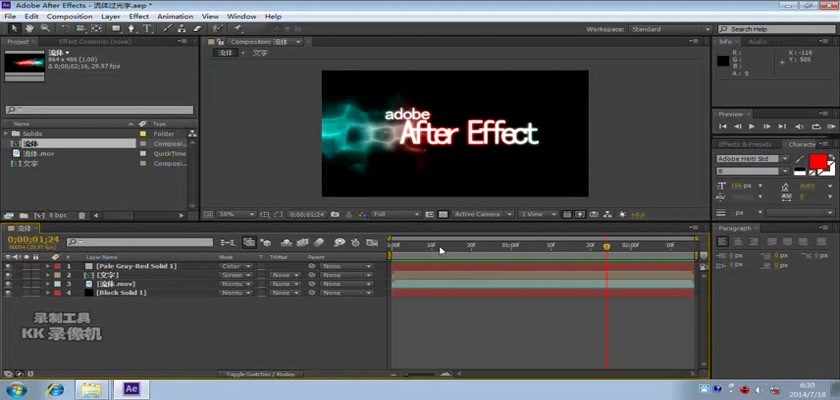
Task: Show channel and color management settings
Action: (363, 214)
